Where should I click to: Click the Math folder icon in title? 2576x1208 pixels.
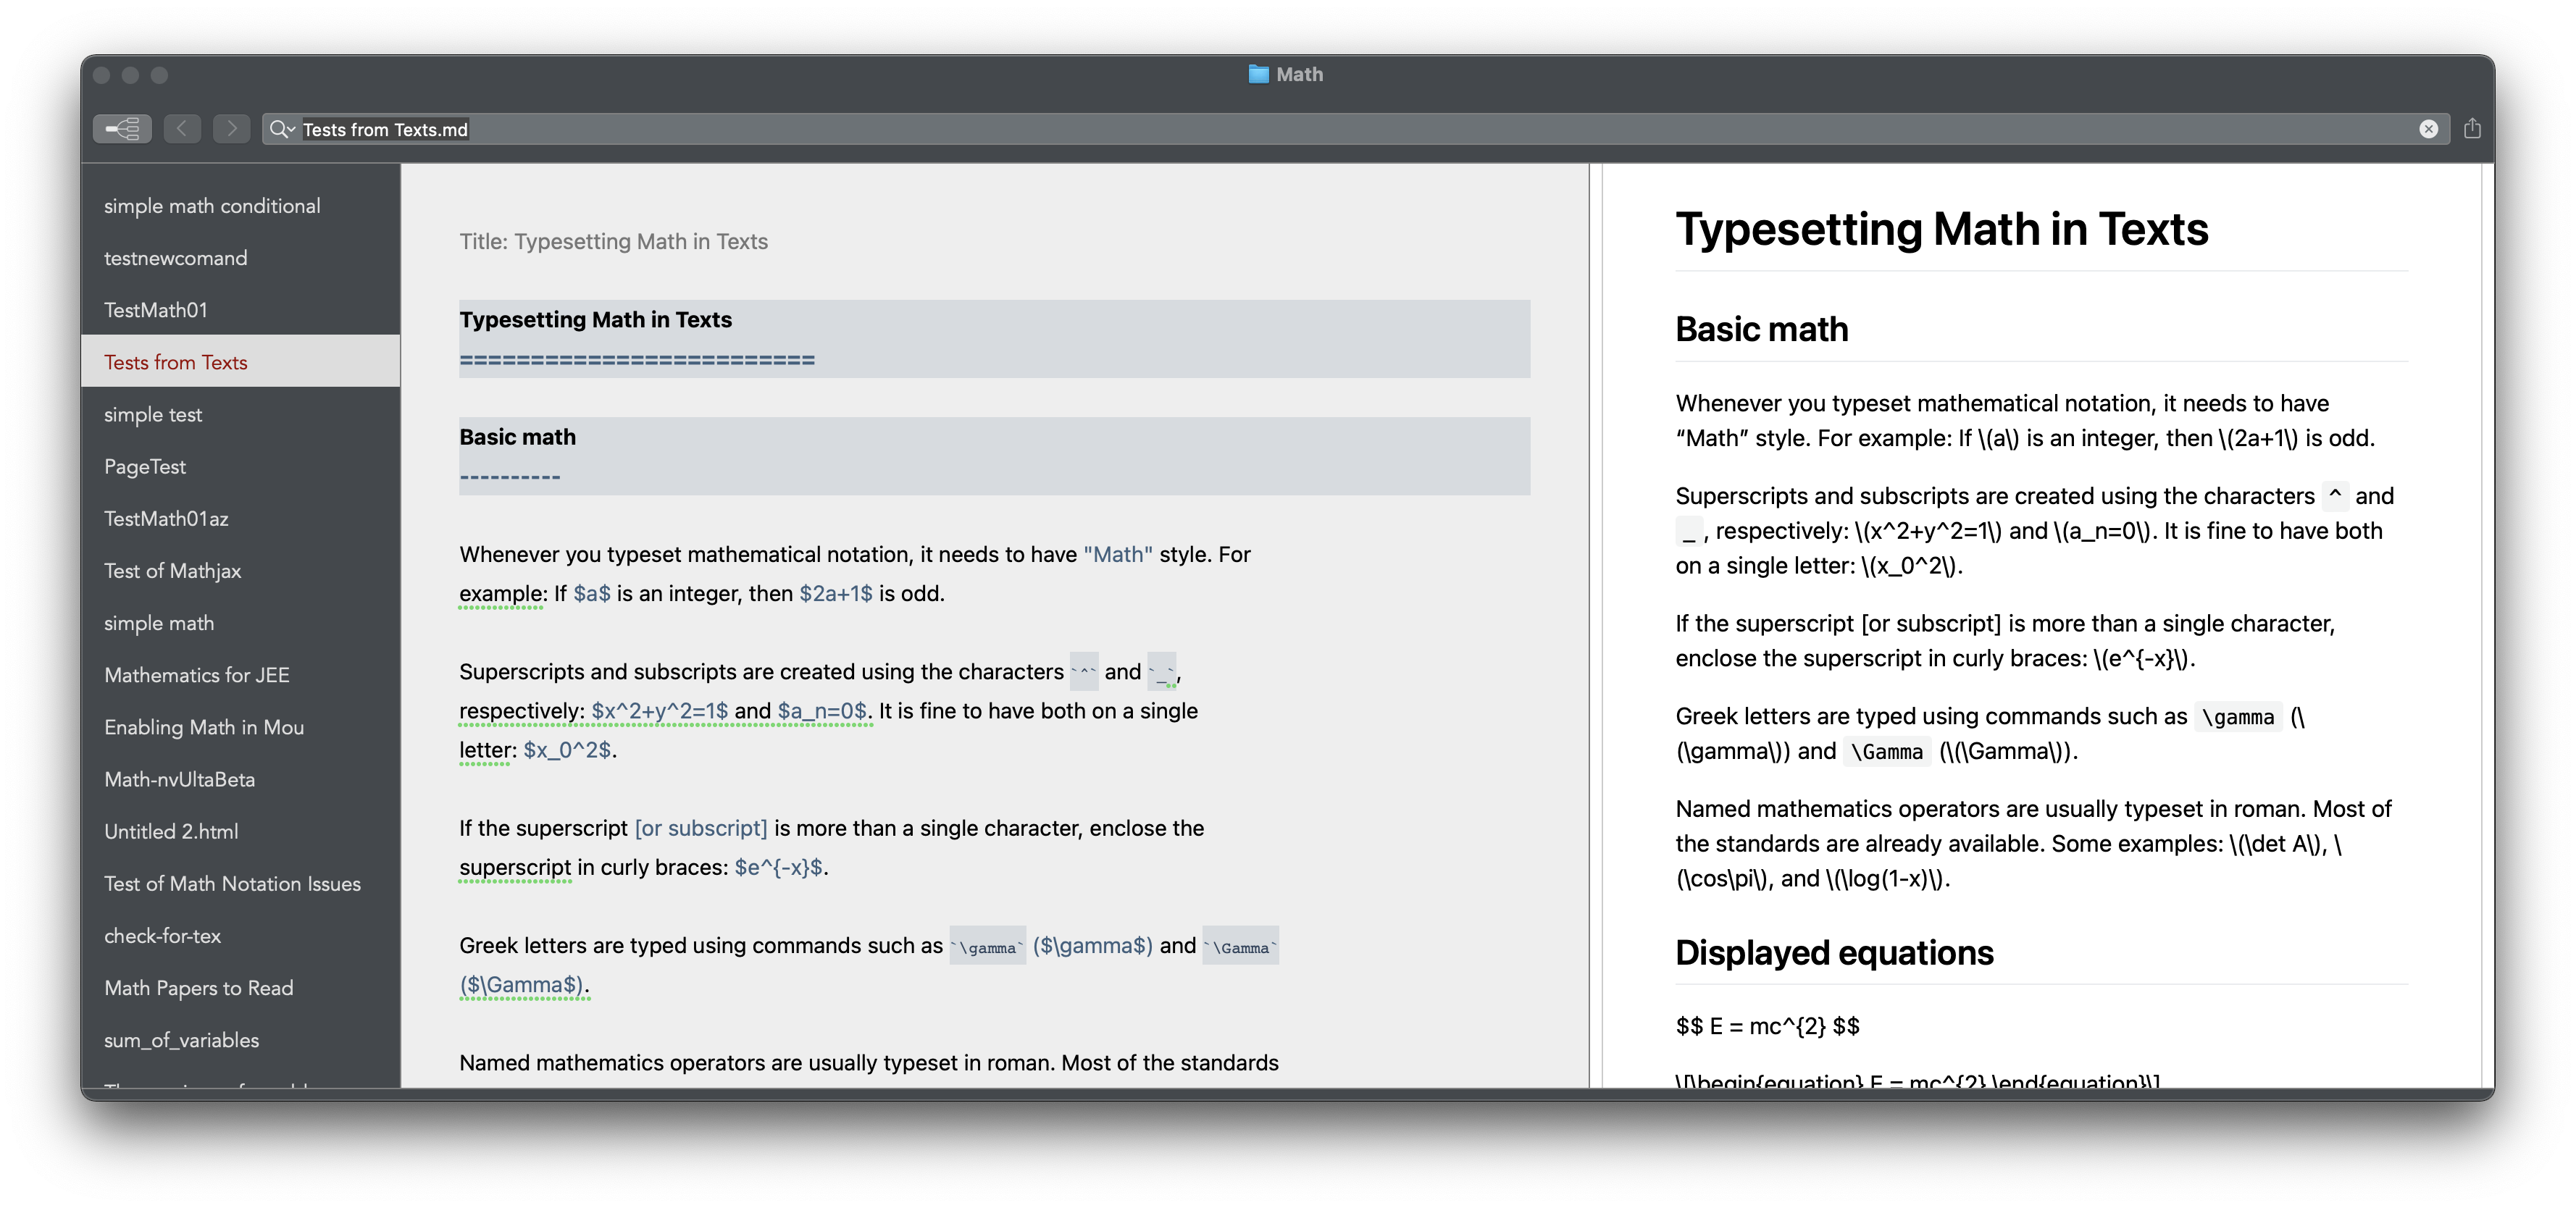(x=1258, y=75)
